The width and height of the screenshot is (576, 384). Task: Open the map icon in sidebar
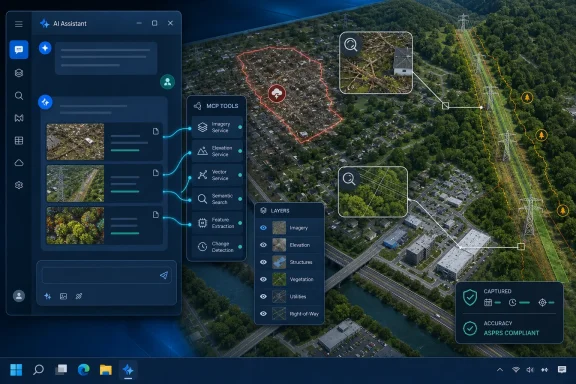click(19, 118)
